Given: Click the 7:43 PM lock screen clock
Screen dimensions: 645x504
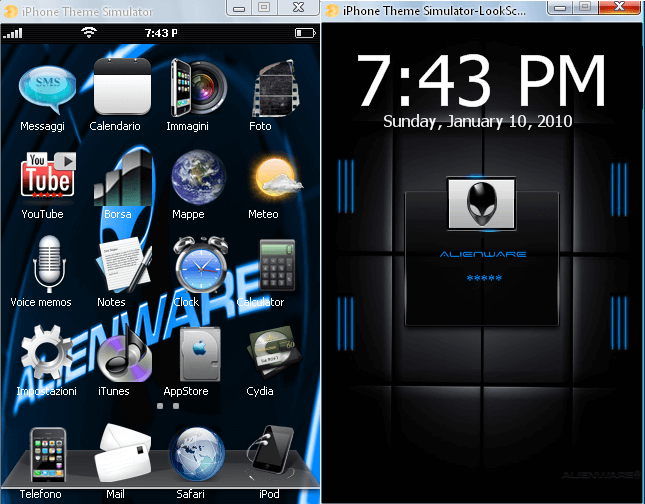Looking at the screenshot, I should [482, 81].
